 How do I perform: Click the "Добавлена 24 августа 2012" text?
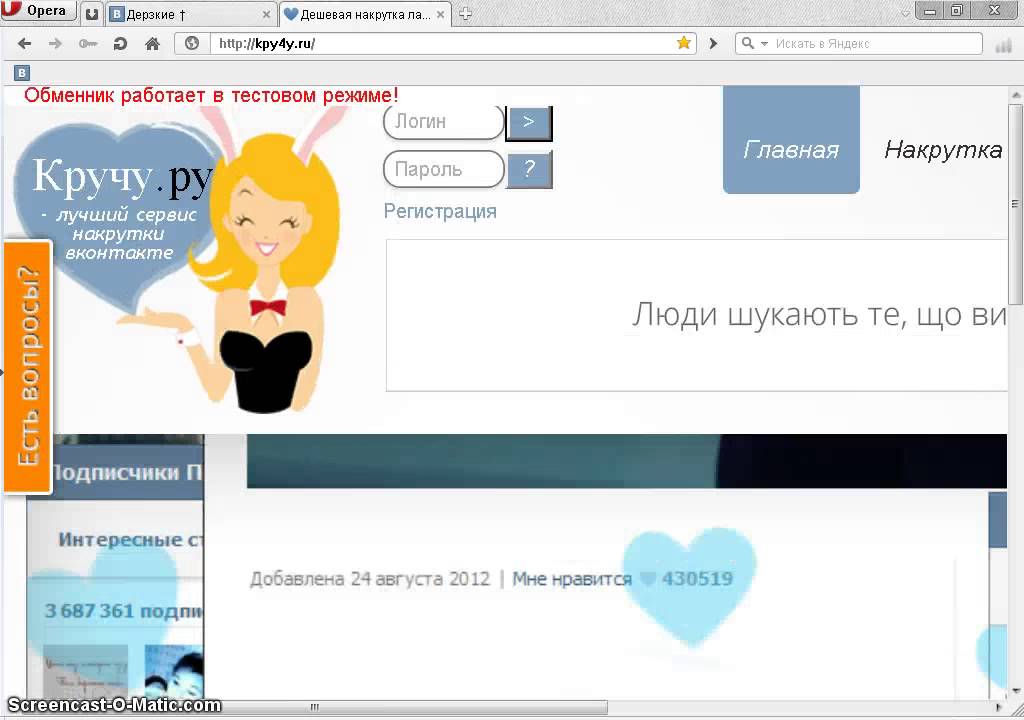[370, 579]
